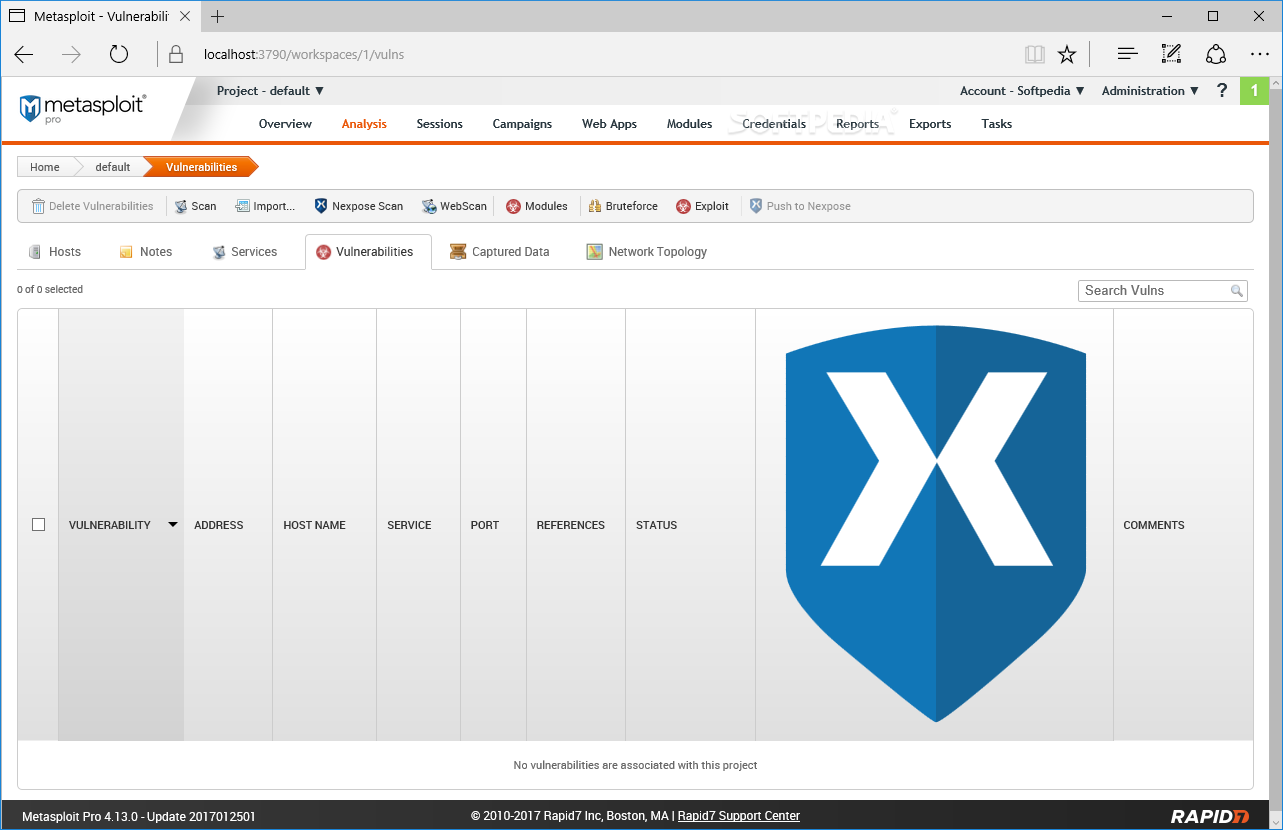Viewport: 1283px width, 830px height.
Task: Launch Nexpose Scan from toolbar
Action: click(359, 206)
